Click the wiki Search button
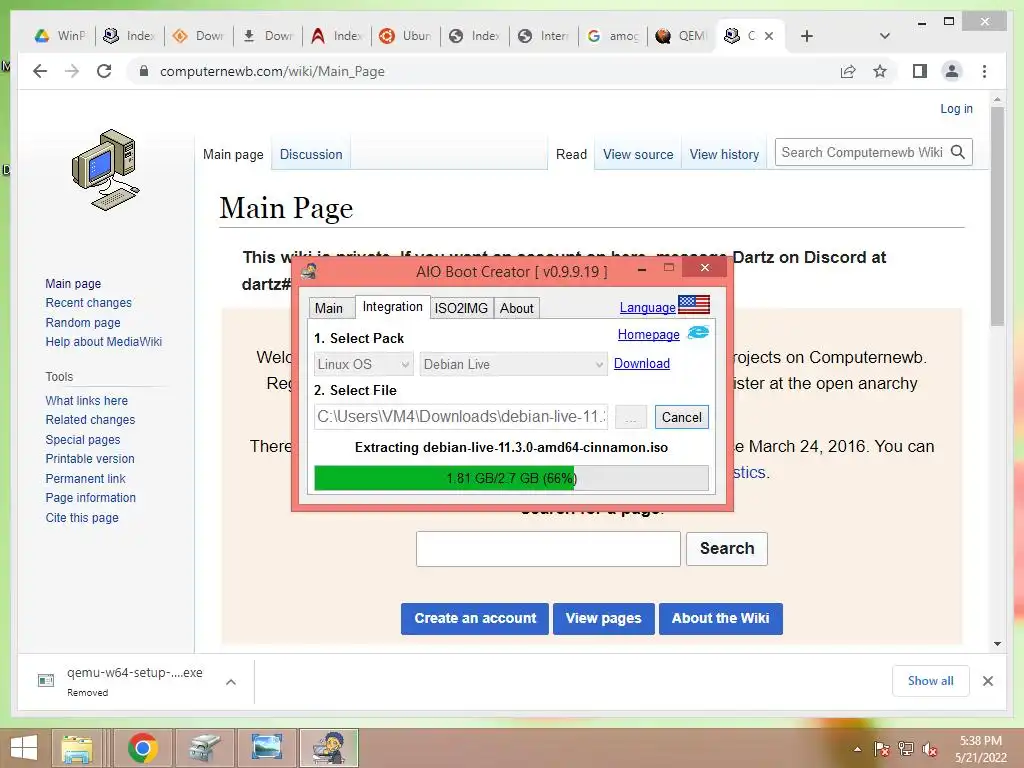Viewport: 1024px width, 768px height. click(x=727, y=548)
